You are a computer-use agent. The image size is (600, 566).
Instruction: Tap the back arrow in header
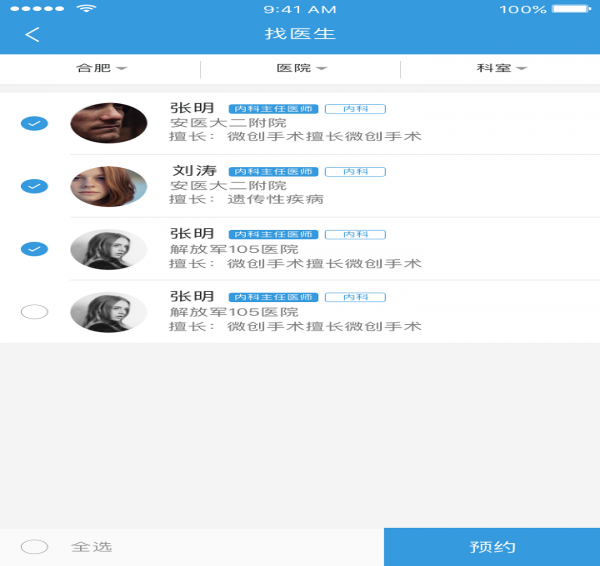click(32, 34)
